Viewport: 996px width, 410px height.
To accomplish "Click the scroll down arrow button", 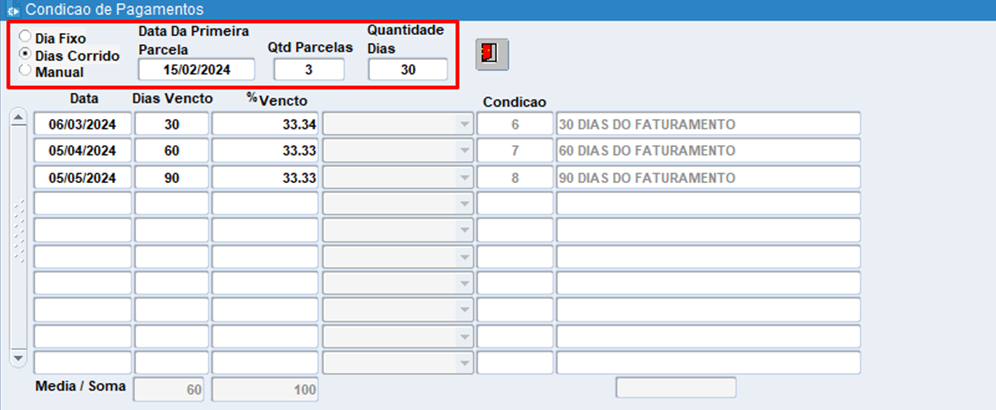I will [x=18, y=357].
